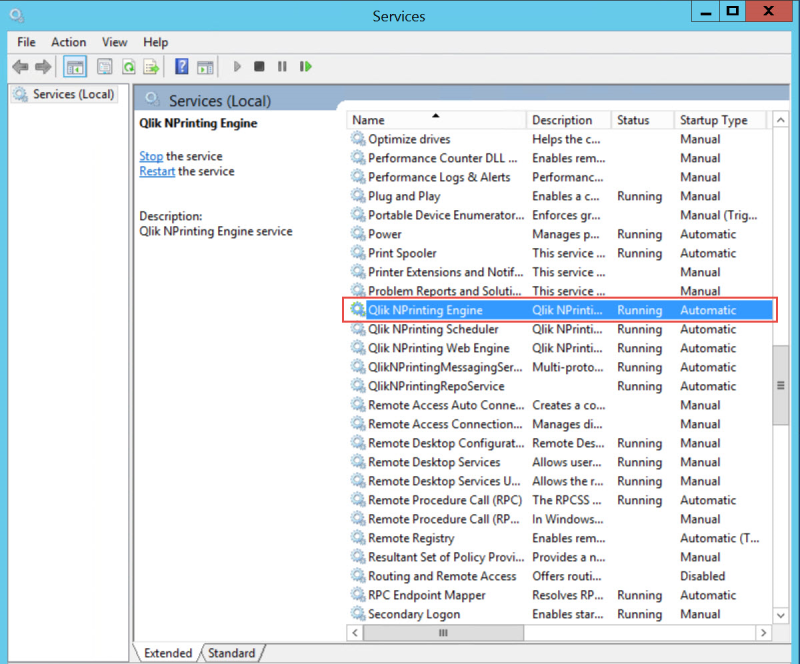The height and width of the screenshot is (664, 800).
Task: Click the Stop Service toolbar button
Action: pyautogui.click(x=259, y=67)
